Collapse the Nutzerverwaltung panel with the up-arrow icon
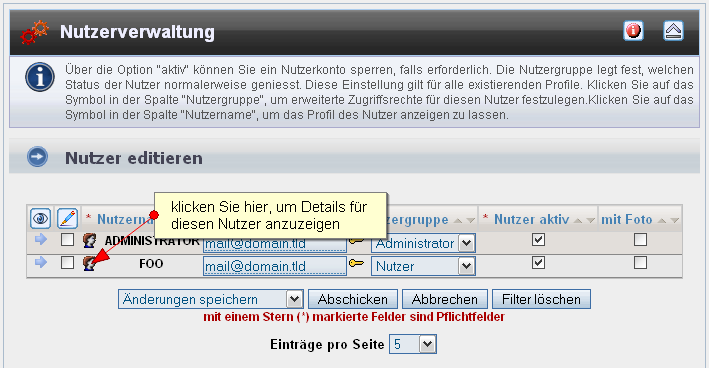 (673, 31)
